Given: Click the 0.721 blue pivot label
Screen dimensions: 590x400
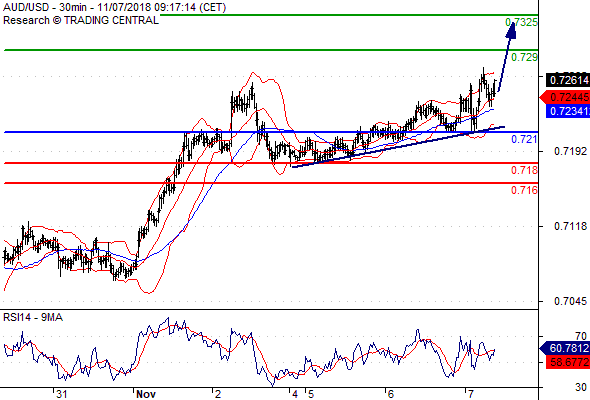Looking at the screenshot, I should (524, 140).
